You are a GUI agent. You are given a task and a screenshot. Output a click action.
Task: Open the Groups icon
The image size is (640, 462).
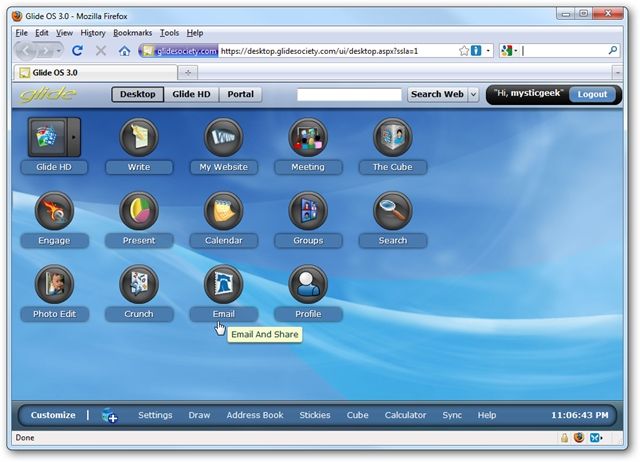308,211
